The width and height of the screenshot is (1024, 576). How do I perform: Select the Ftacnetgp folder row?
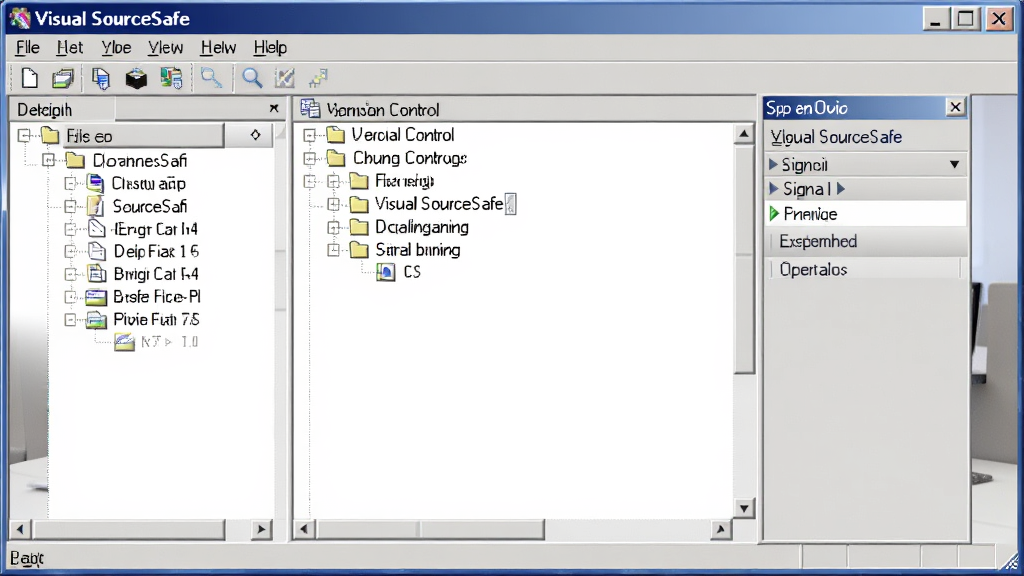point(392,181)
